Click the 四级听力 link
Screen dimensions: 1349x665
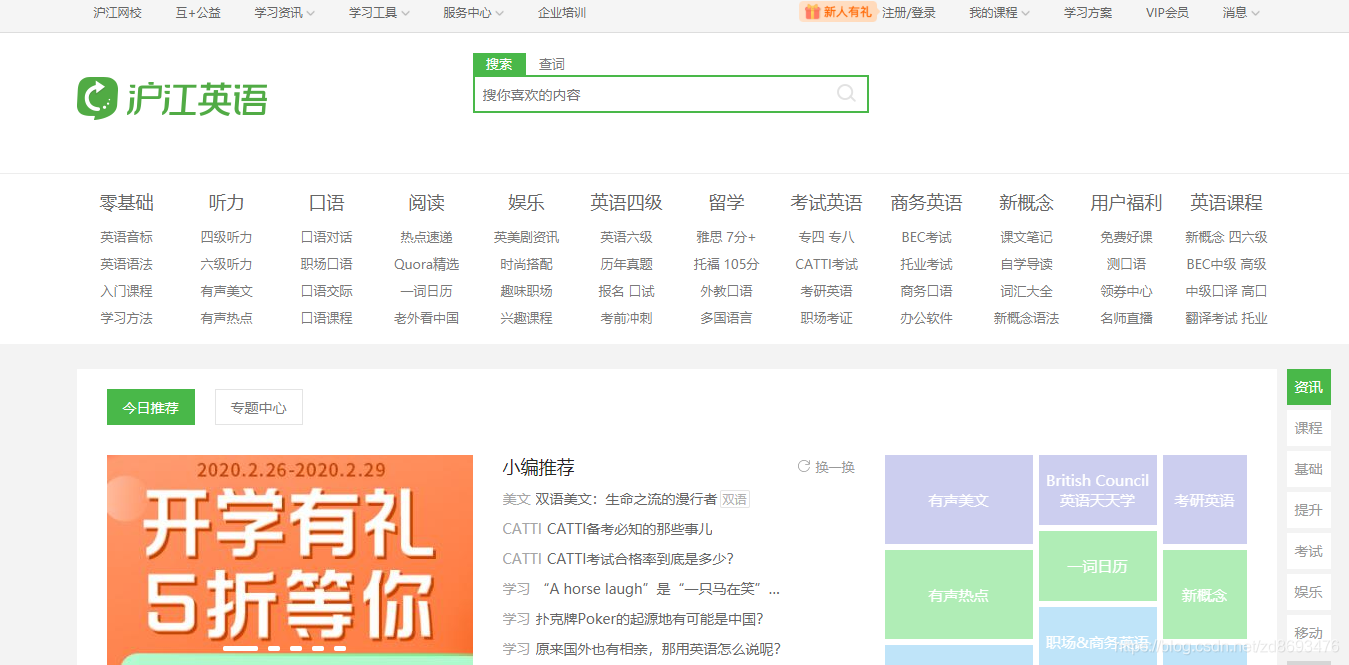[x=227, y=238]
